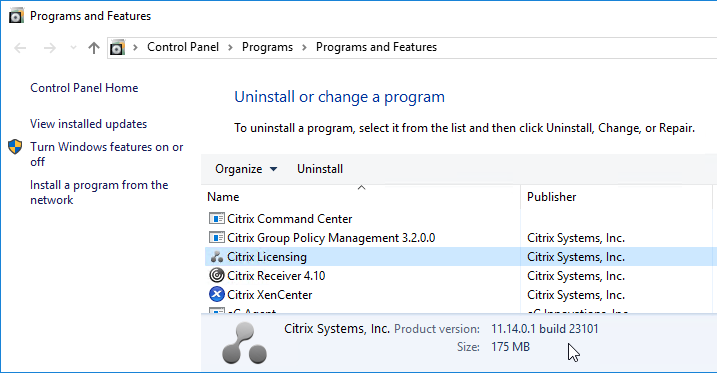Click the Up arrow navigation icon
The height and width of the screenshot is (373, 717).
coord(94,48)
